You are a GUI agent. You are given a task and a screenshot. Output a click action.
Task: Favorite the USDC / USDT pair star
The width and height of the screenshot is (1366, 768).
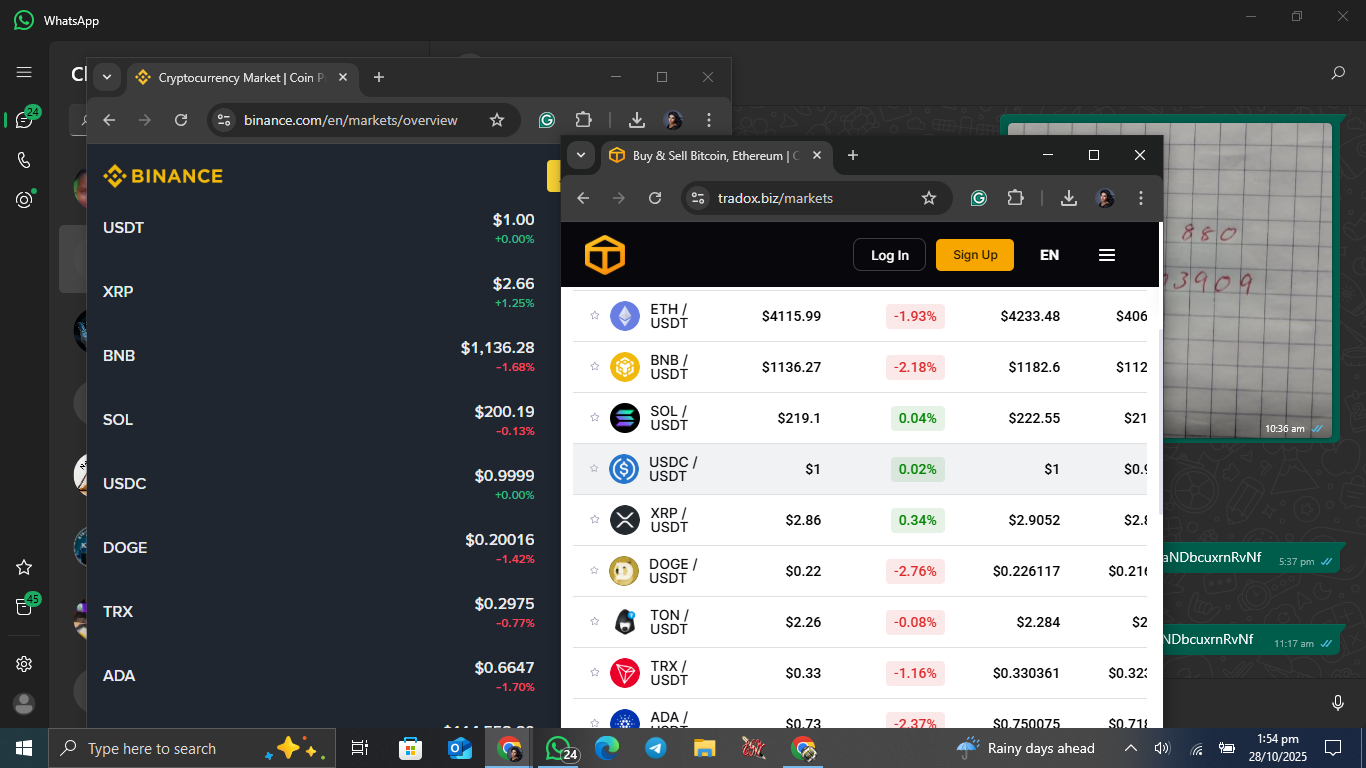click(594, 468)
